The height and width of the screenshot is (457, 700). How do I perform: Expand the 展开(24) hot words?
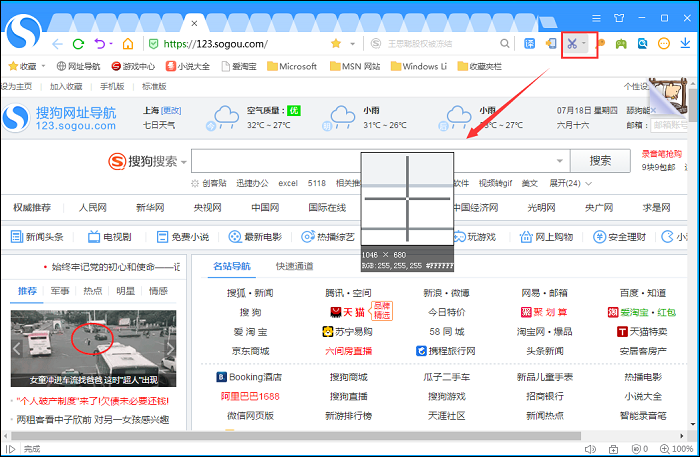point(571,183)
